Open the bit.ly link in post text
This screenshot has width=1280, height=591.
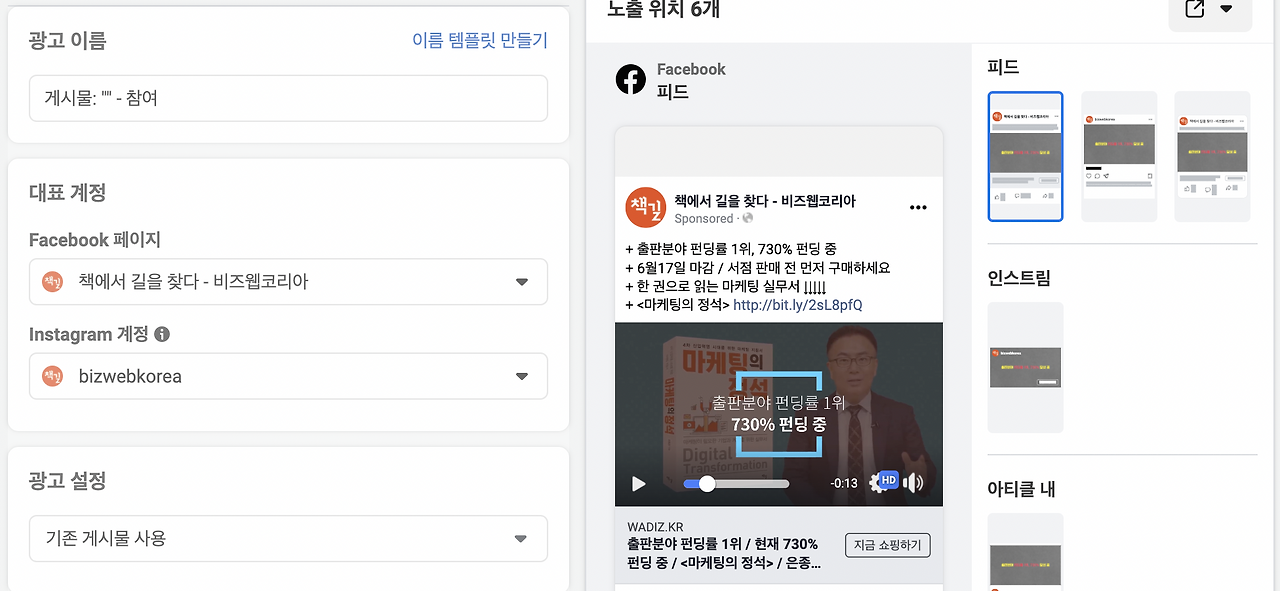(x=797, y=305)
